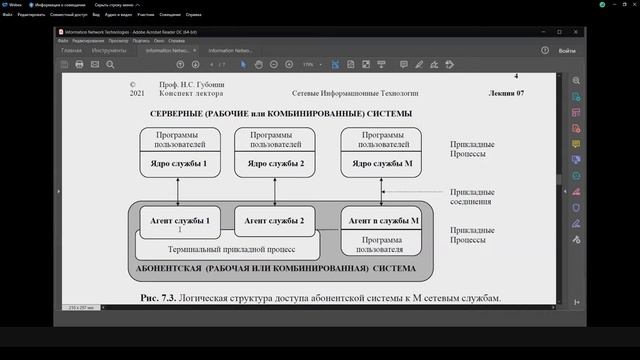
Task: Click Информация о совещании in Webex
Action: [58, 5]
